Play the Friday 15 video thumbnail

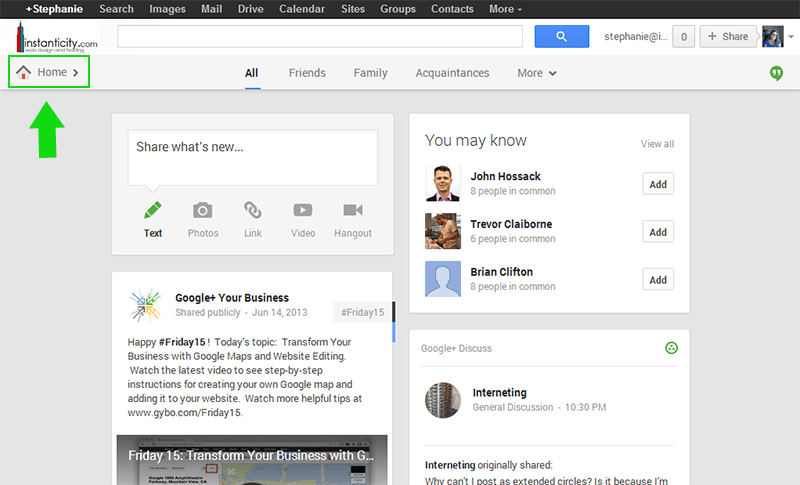[252, 460]
